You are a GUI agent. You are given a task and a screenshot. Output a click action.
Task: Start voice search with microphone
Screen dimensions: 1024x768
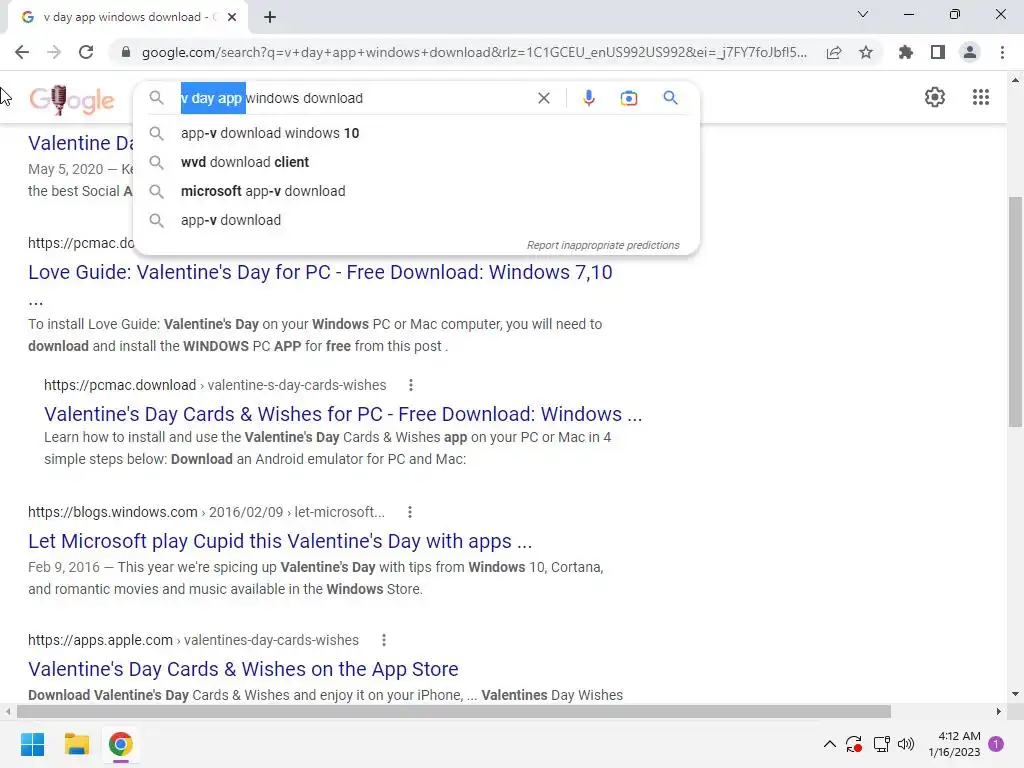(x=588, y=98)
